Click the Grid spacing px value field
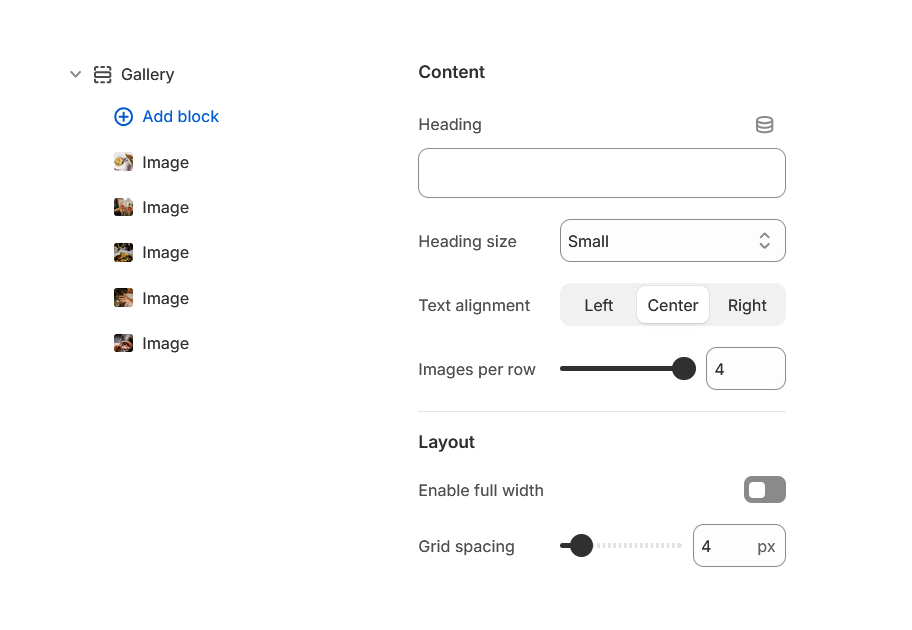The width and height of the screenshot is (912, 630). [739, 545]
